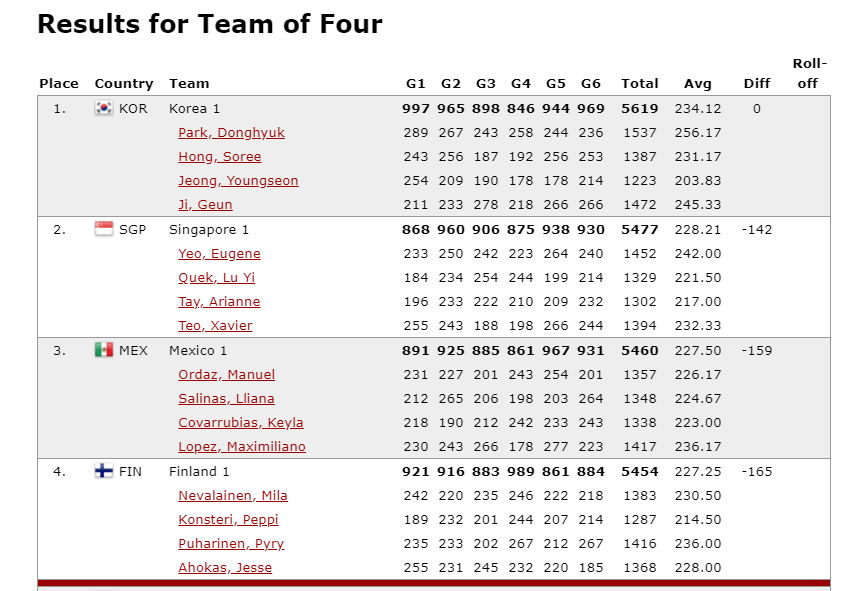Screen dimensions: 856x591
Task: Open Tay, Arianne player profile
Action: point(219,302)
